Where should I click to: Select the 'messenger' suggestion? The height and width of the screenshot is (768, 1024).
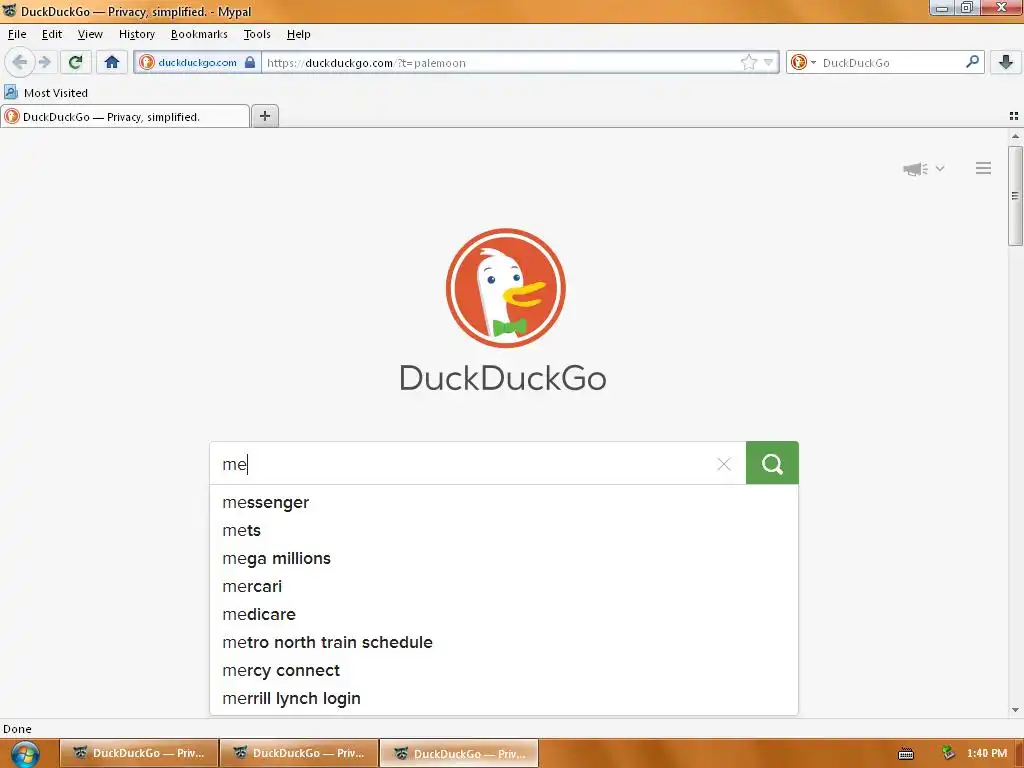(x=504, y=502)
